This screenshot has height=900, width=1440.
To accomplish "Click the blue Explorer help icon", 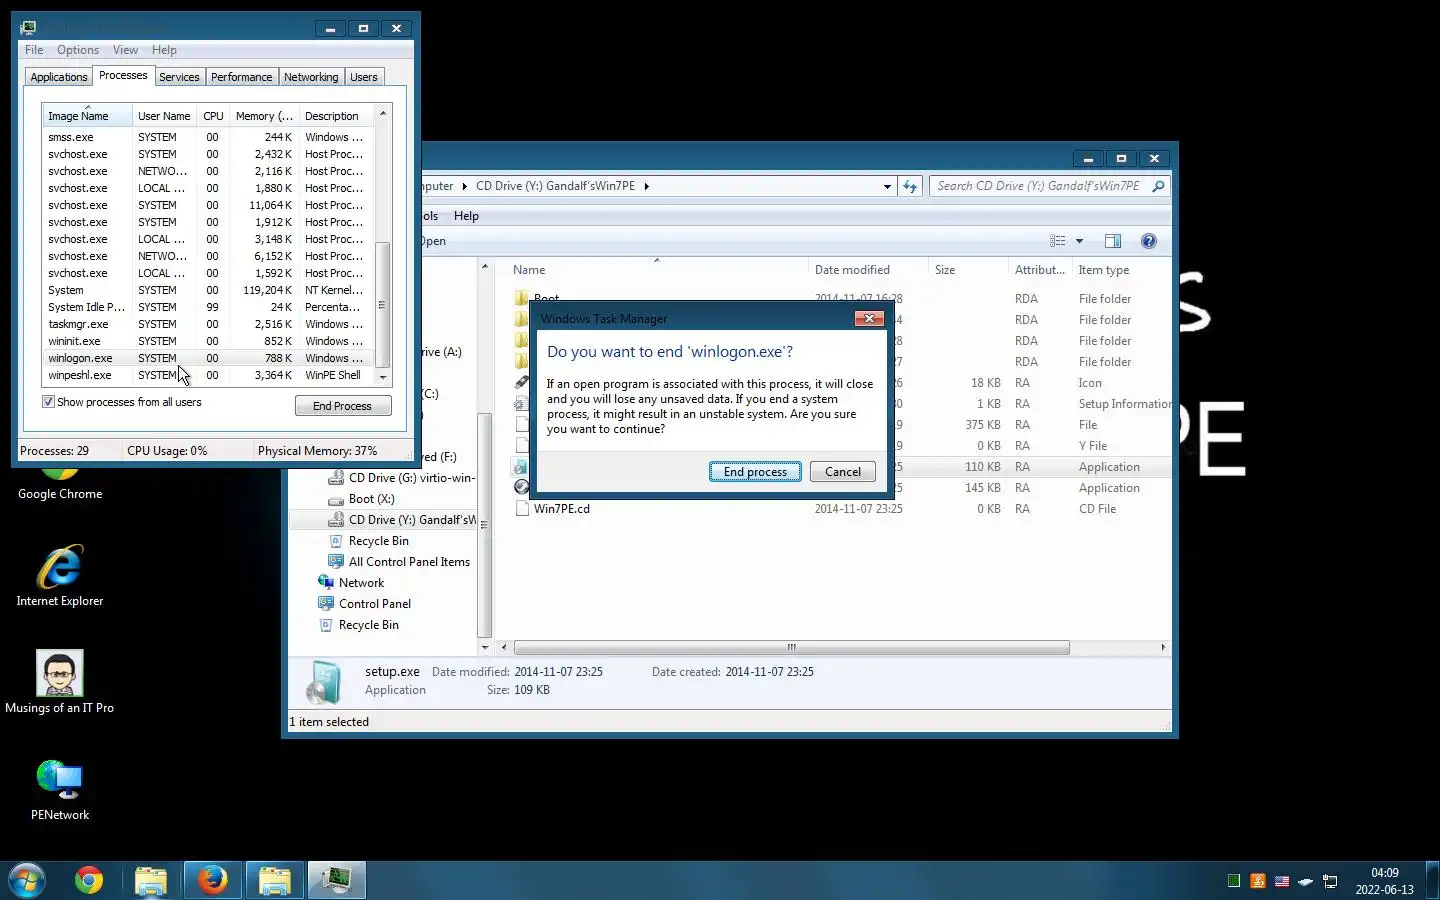I will (x=1149, y=241).
